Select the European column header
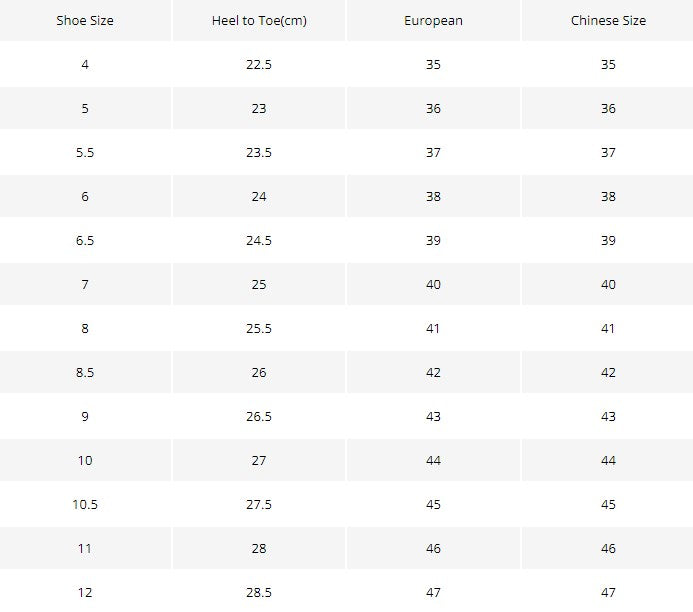This screenshot has height=612, width=693. click(433, 20)
